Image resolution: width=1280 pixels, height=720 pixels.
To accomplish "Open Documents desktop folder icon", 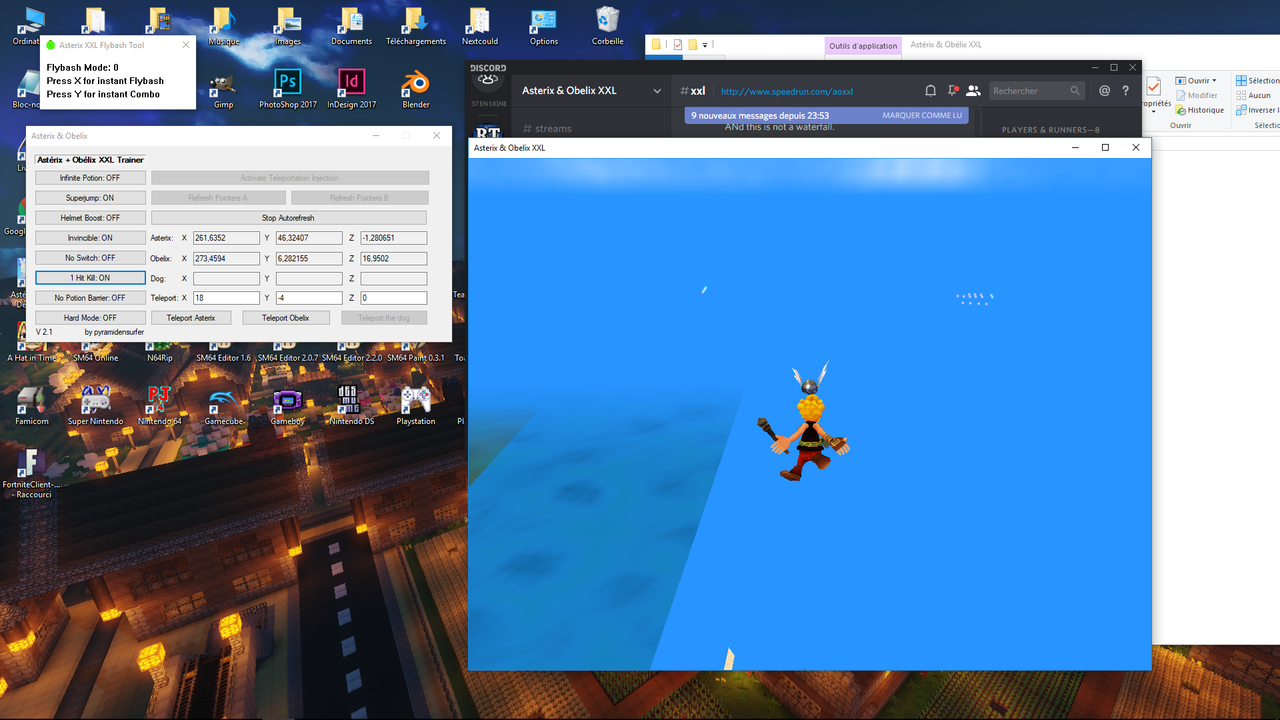I will [x=352, y=25].
